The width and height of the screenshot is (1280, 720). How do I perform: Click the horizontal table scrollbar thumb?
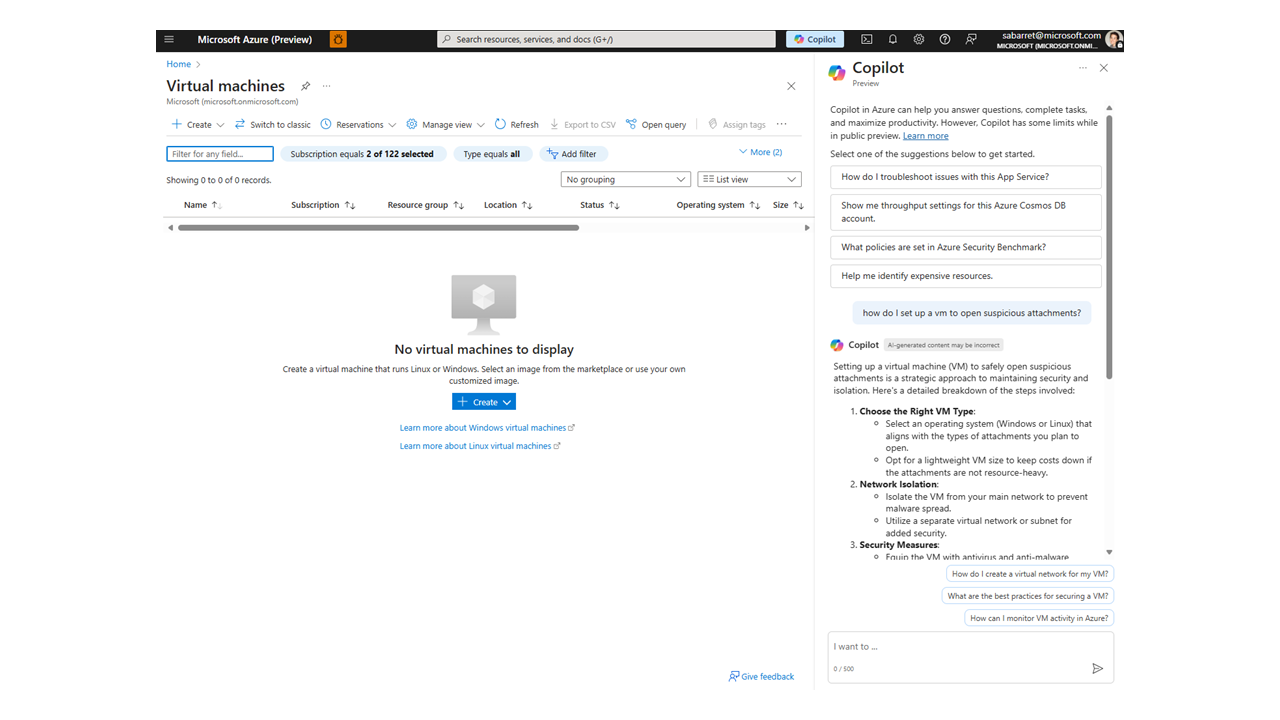378,228
